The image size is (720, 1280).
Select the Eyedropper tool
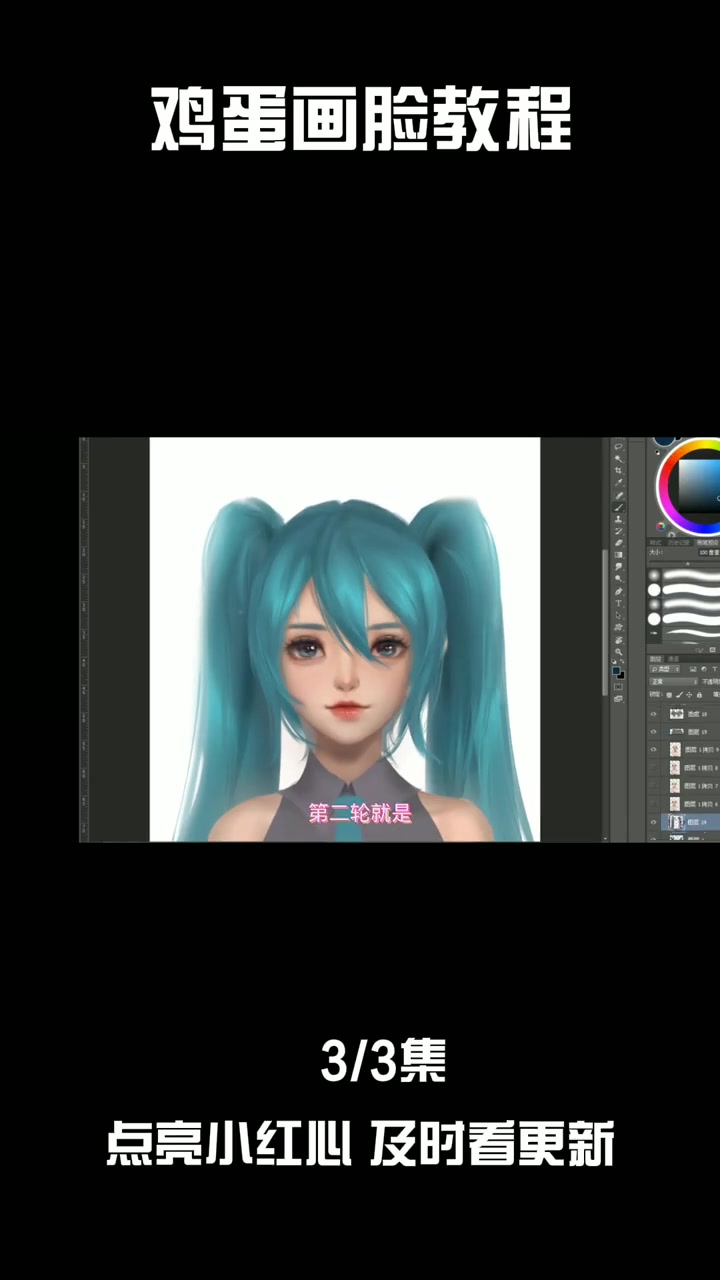pos(618,482)
